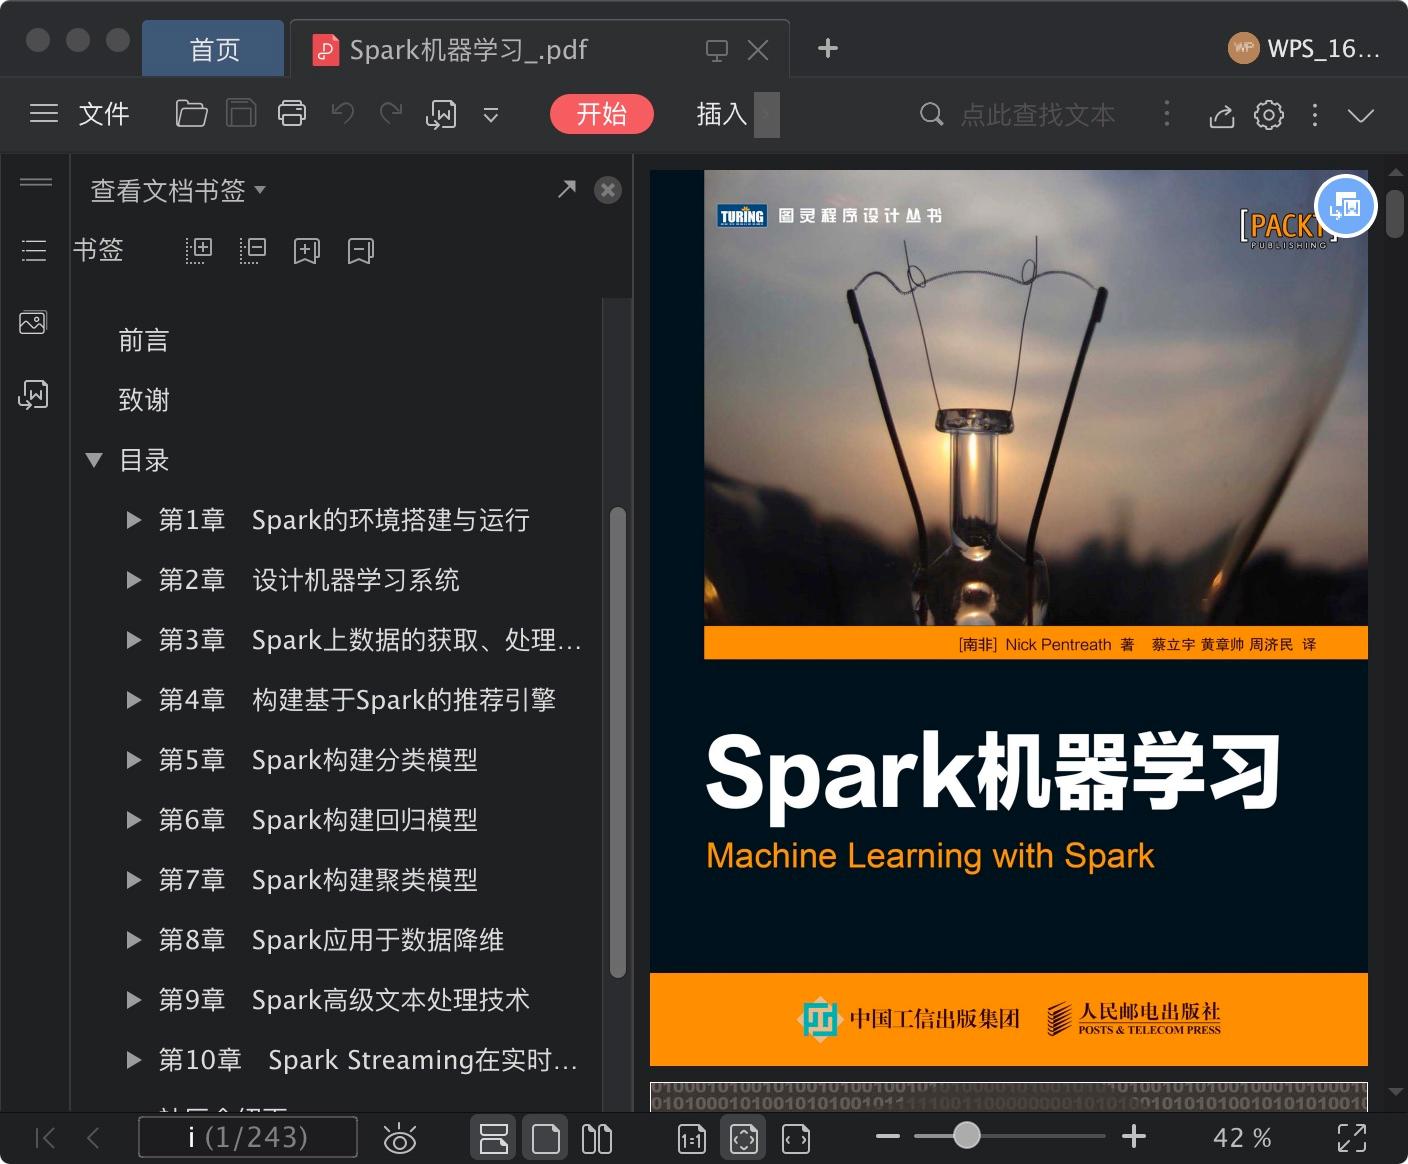The height and width of the screenshot is (1164, 1408).
Task: Open the quick access toolbar dropdown
Action: pyautogui.click(x=490, y=115)
